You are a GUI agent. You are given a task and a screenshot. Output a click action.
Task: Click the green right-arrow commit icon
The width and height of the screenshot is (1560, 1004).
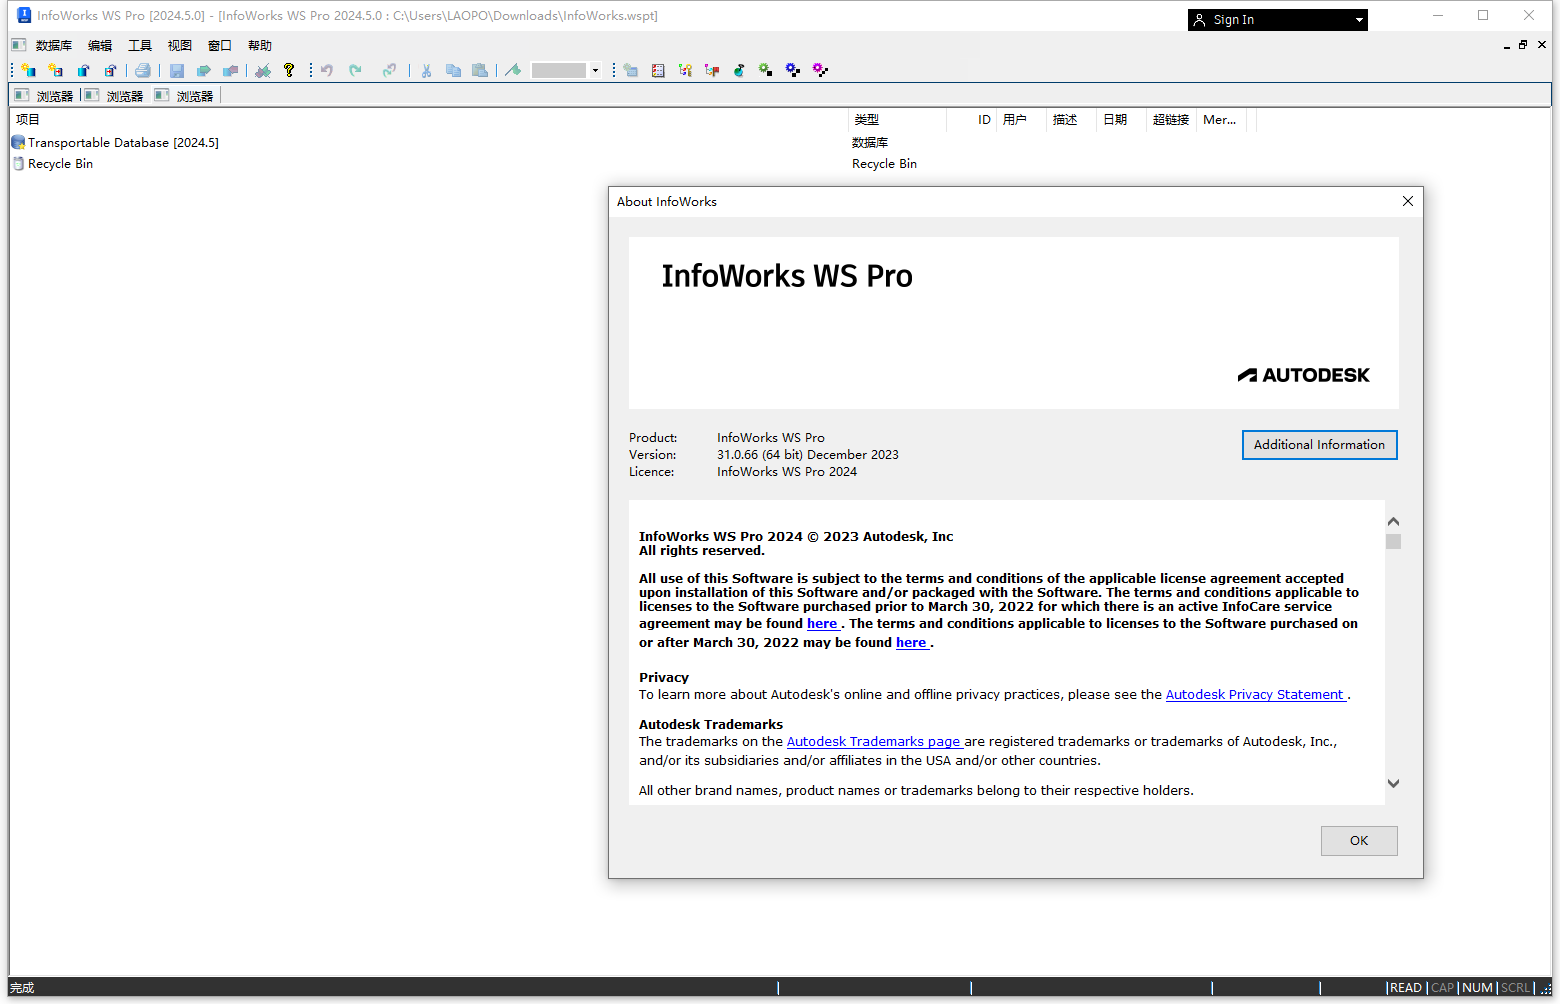204,70
